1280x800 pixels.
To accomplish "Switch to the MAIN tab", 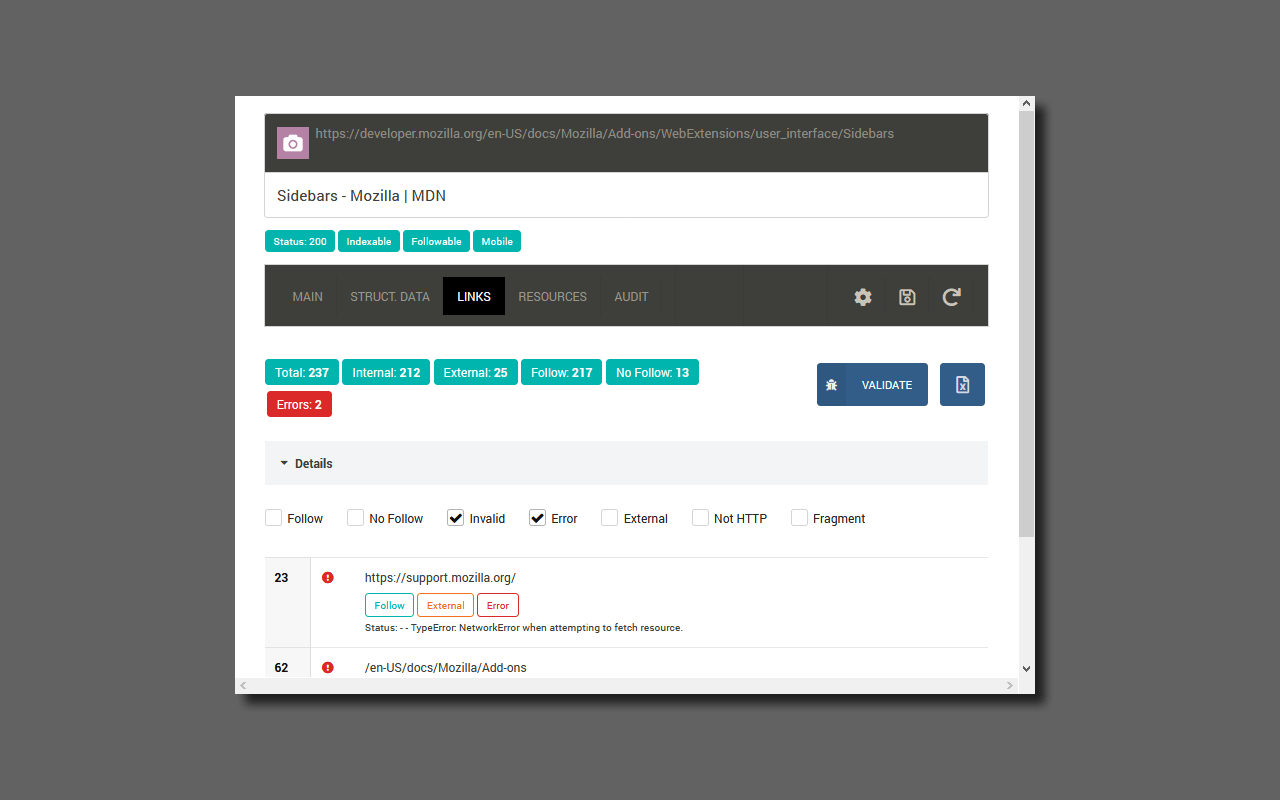I will click(308, 297).
